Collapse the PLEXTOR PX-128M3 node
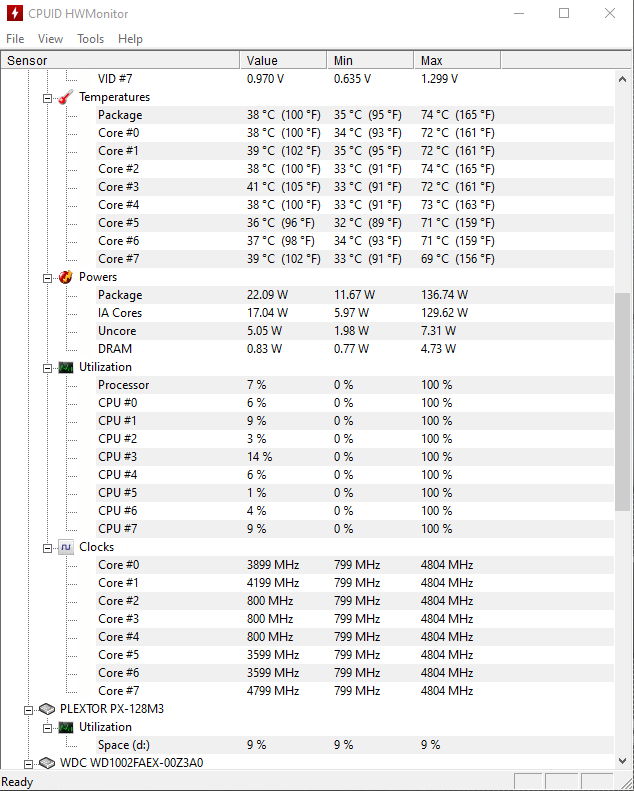The height and width of the screenshot is (791, 634). click(x=29, y=710)
